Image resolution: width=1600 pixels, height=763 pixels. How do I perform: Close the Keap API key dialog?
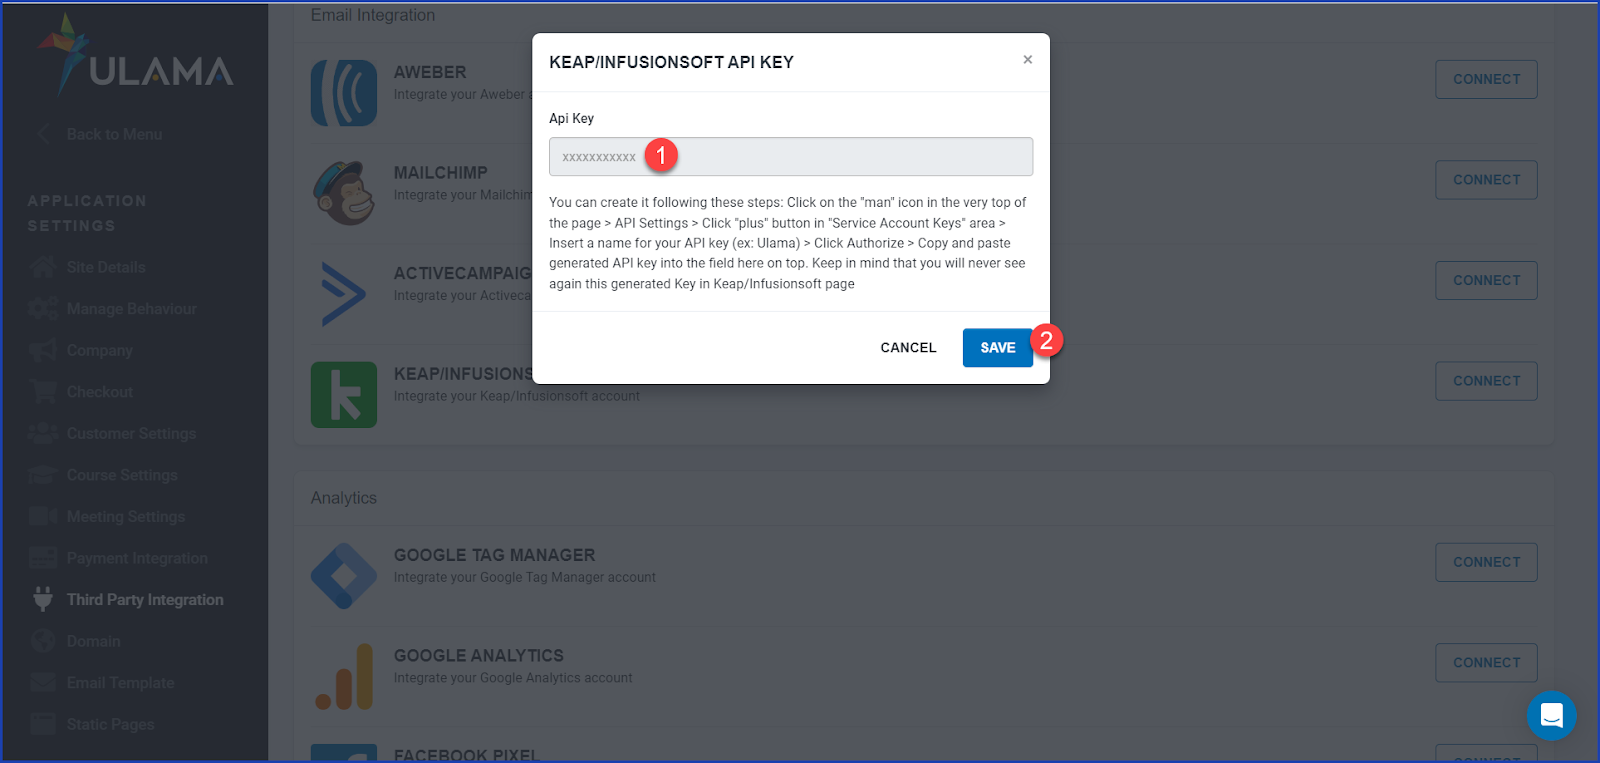(1027, 60)
